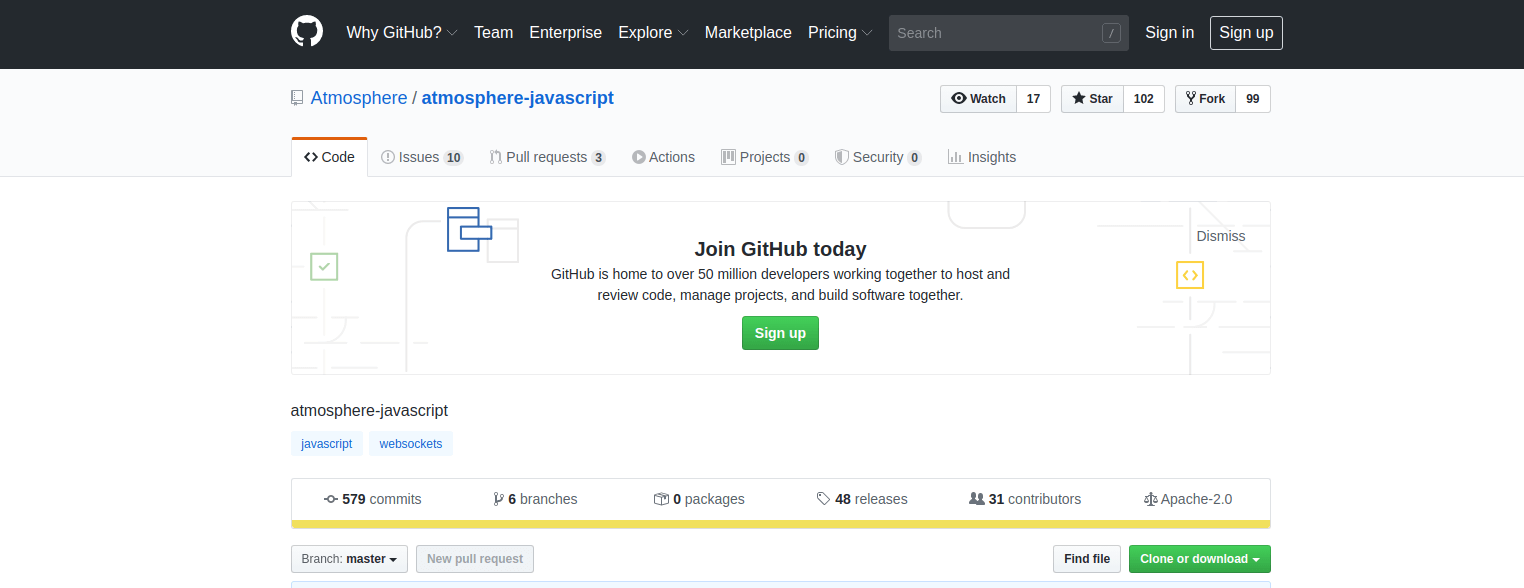1524x588 pixels.
Task: Switch to the Actions tab
Action: [x=663, y=157]
